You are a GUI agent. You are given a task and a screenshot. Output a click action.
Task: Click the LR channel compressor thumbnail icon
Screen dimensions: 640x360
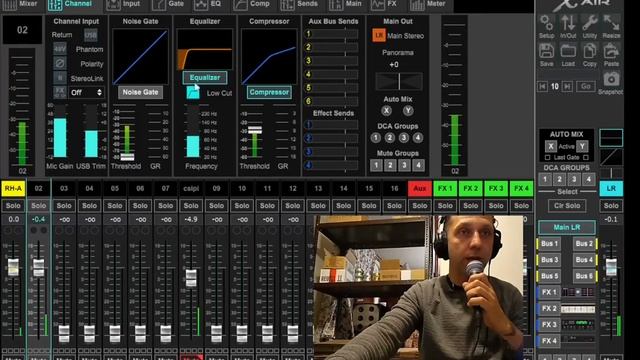click(x=611, y=157)
